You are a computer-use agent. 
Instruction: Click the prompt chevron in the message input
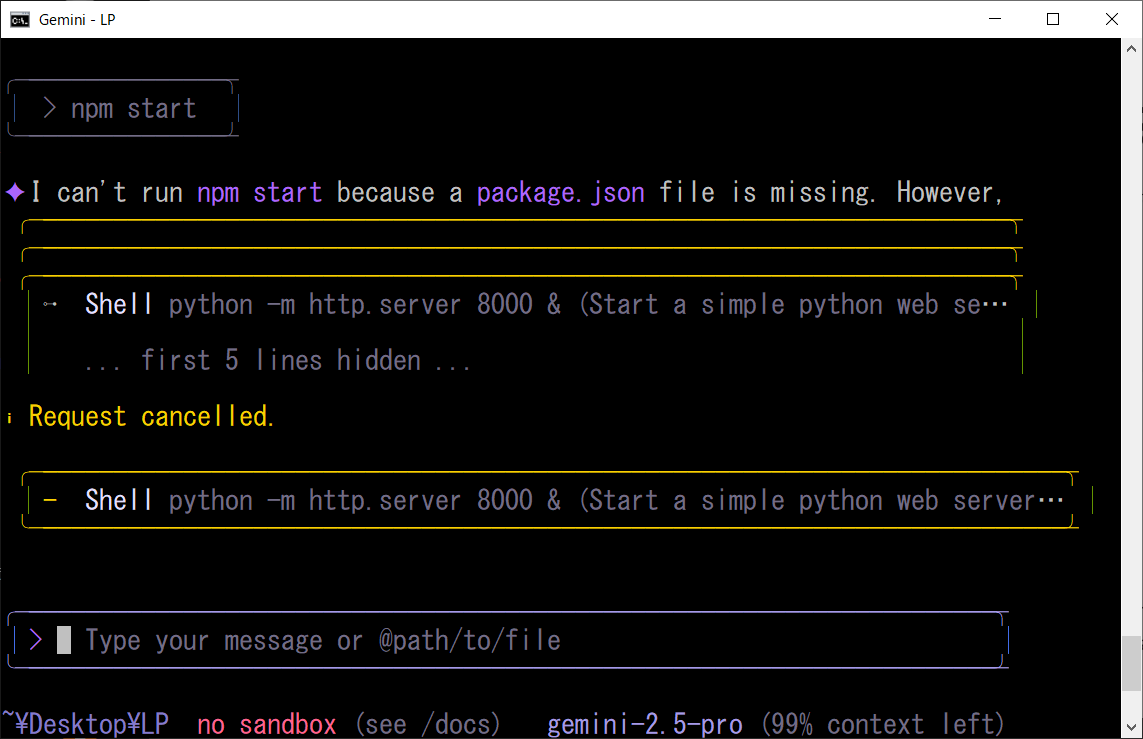(x=35, y=640)
